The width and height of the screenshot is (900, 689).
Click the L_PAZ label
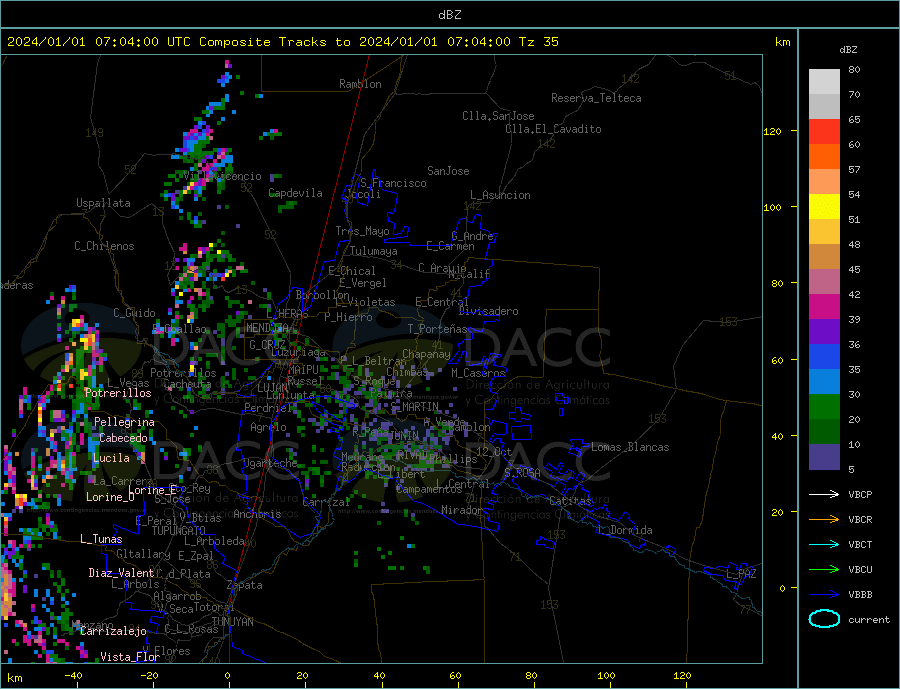coord(741,574)
